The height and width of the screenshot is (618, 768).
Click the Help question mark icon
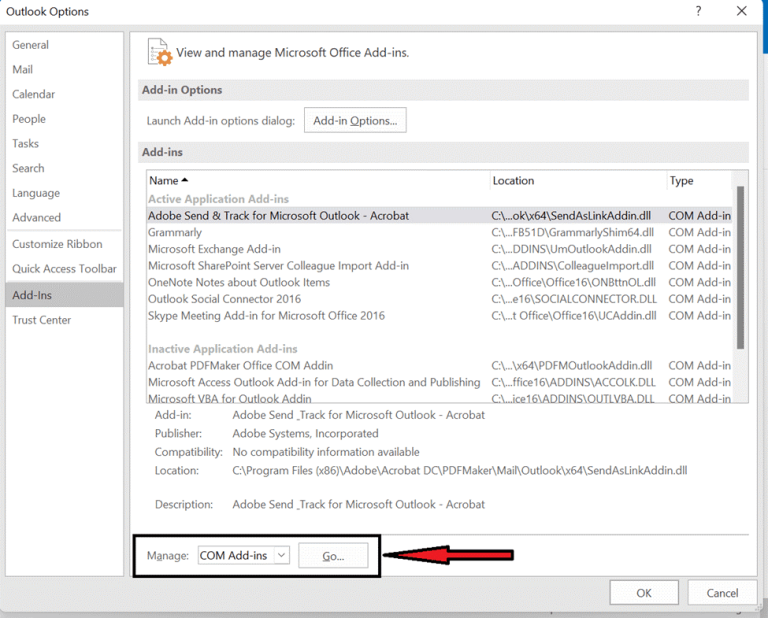point(696,11)
